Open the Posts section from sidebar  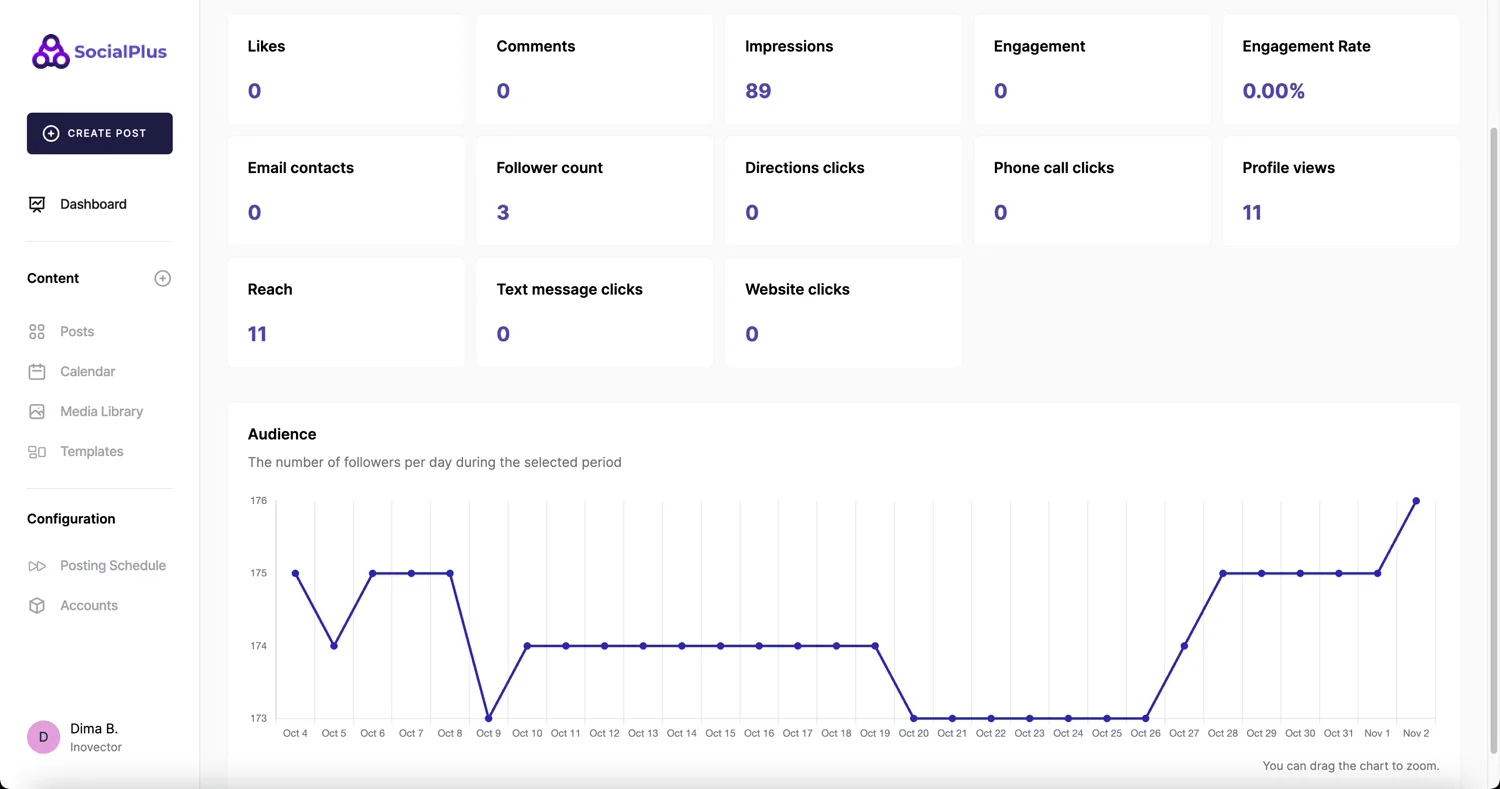[75, 331]
